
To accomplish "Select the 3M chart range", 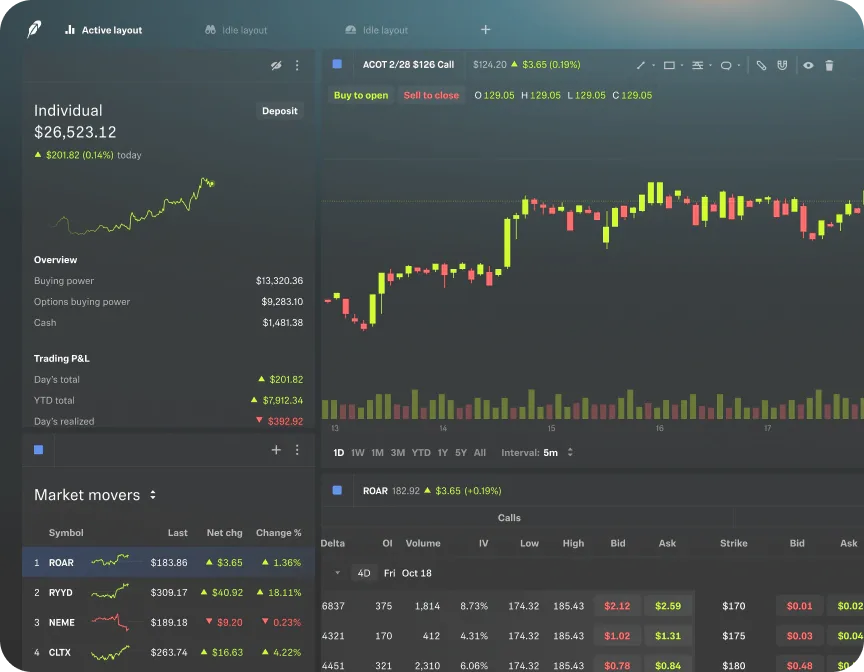I will click(x=398, y=452).
